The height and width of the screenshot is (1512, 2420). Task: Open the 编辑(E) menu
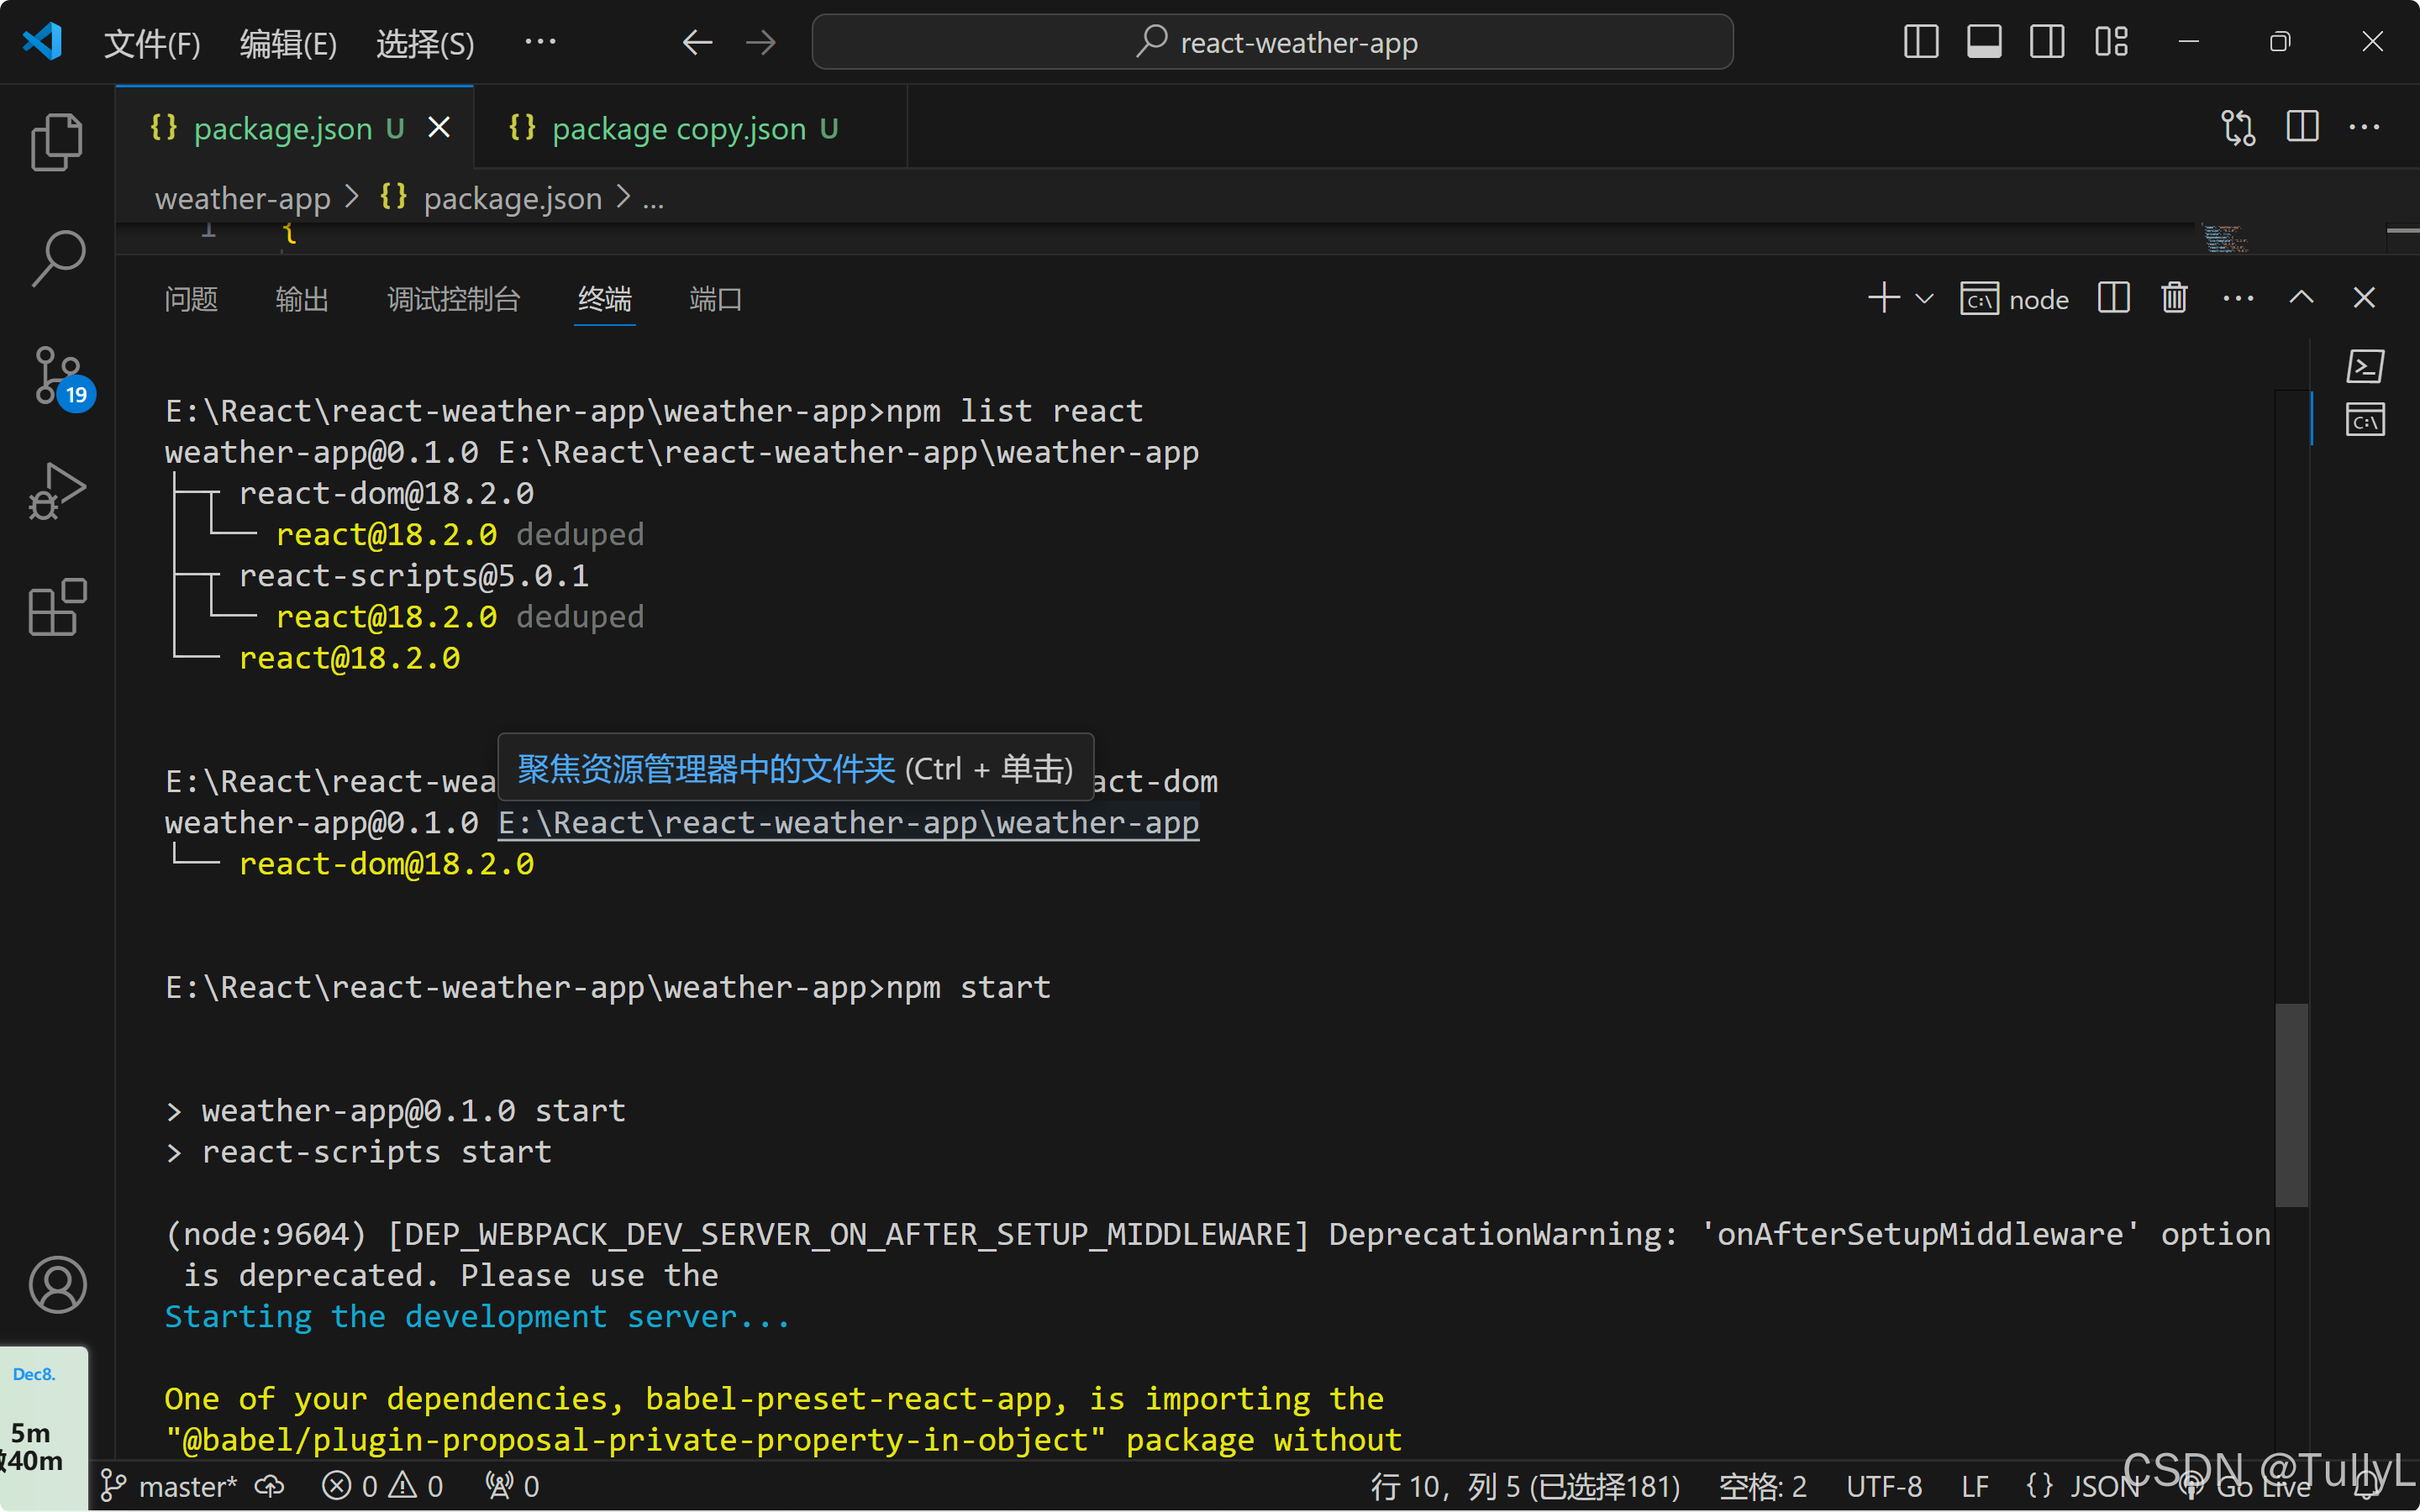pyautogui.click(x=288, y=43)
